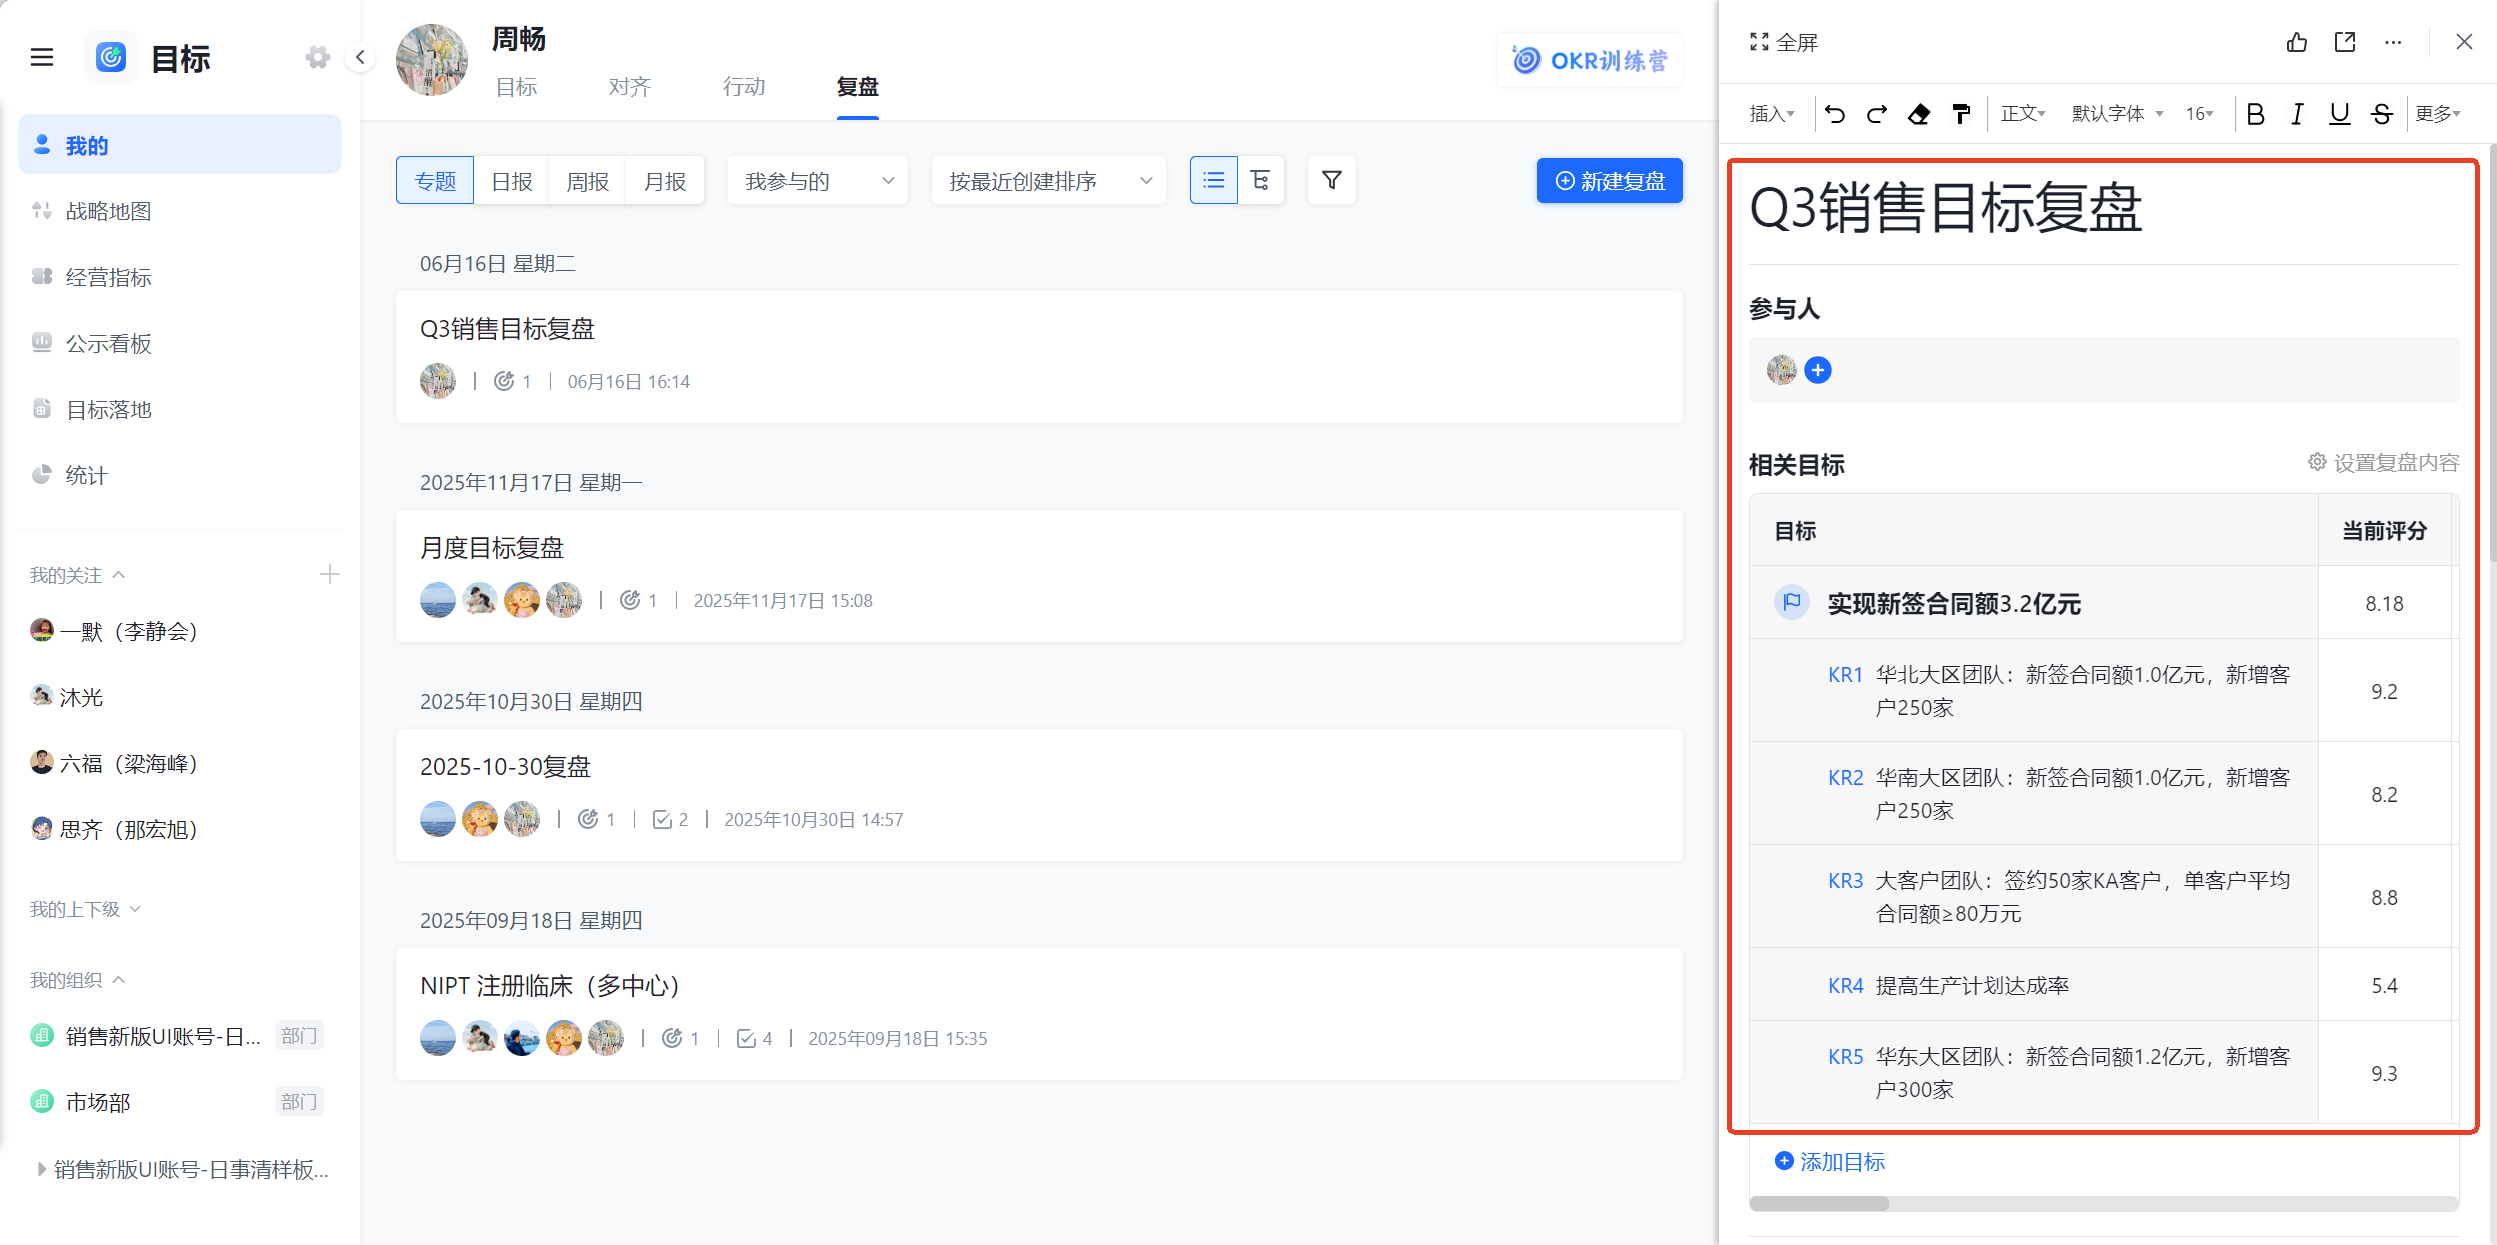Open 2025-10-30复盘 card
The image size is (2497, 1245).
[1040, 795]
